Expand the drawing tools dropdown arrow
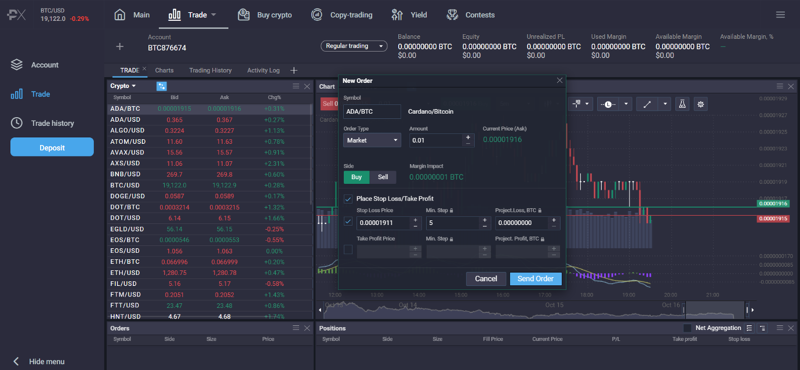This screenshot has height=370, width=800. 665,104
